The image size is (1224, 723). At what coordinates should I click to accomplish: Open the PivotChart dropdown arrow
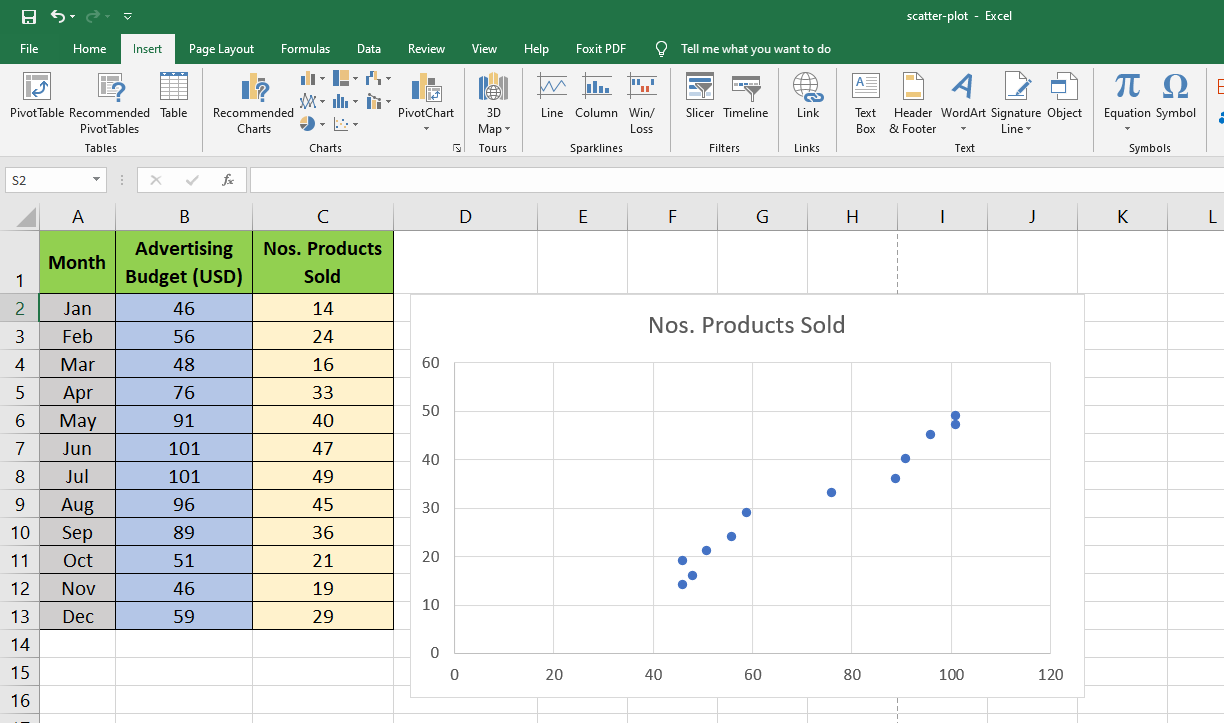(x=425, y=128)
